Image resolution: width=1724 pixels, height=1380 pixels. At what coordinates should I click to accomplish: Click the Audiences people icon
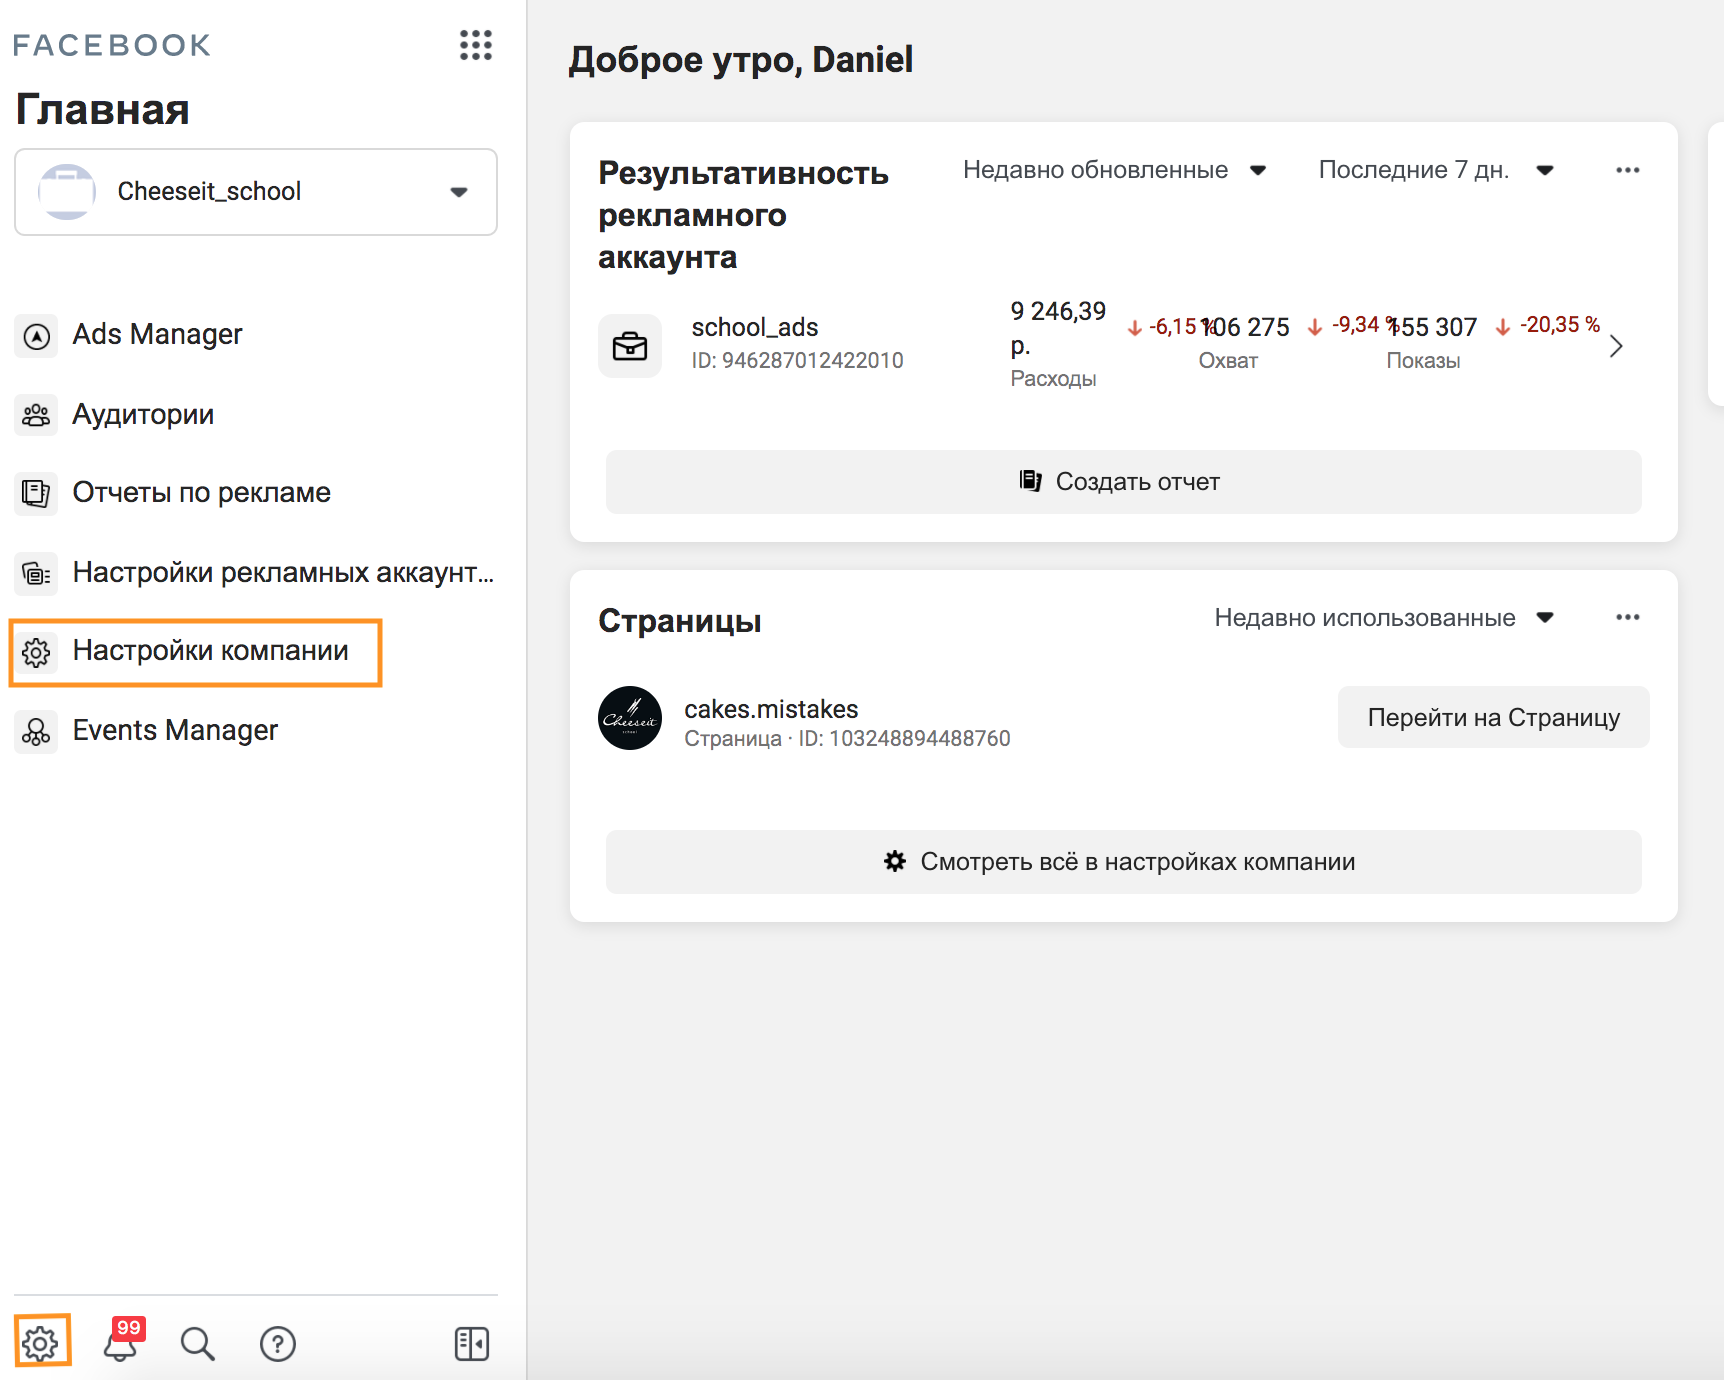37,414
